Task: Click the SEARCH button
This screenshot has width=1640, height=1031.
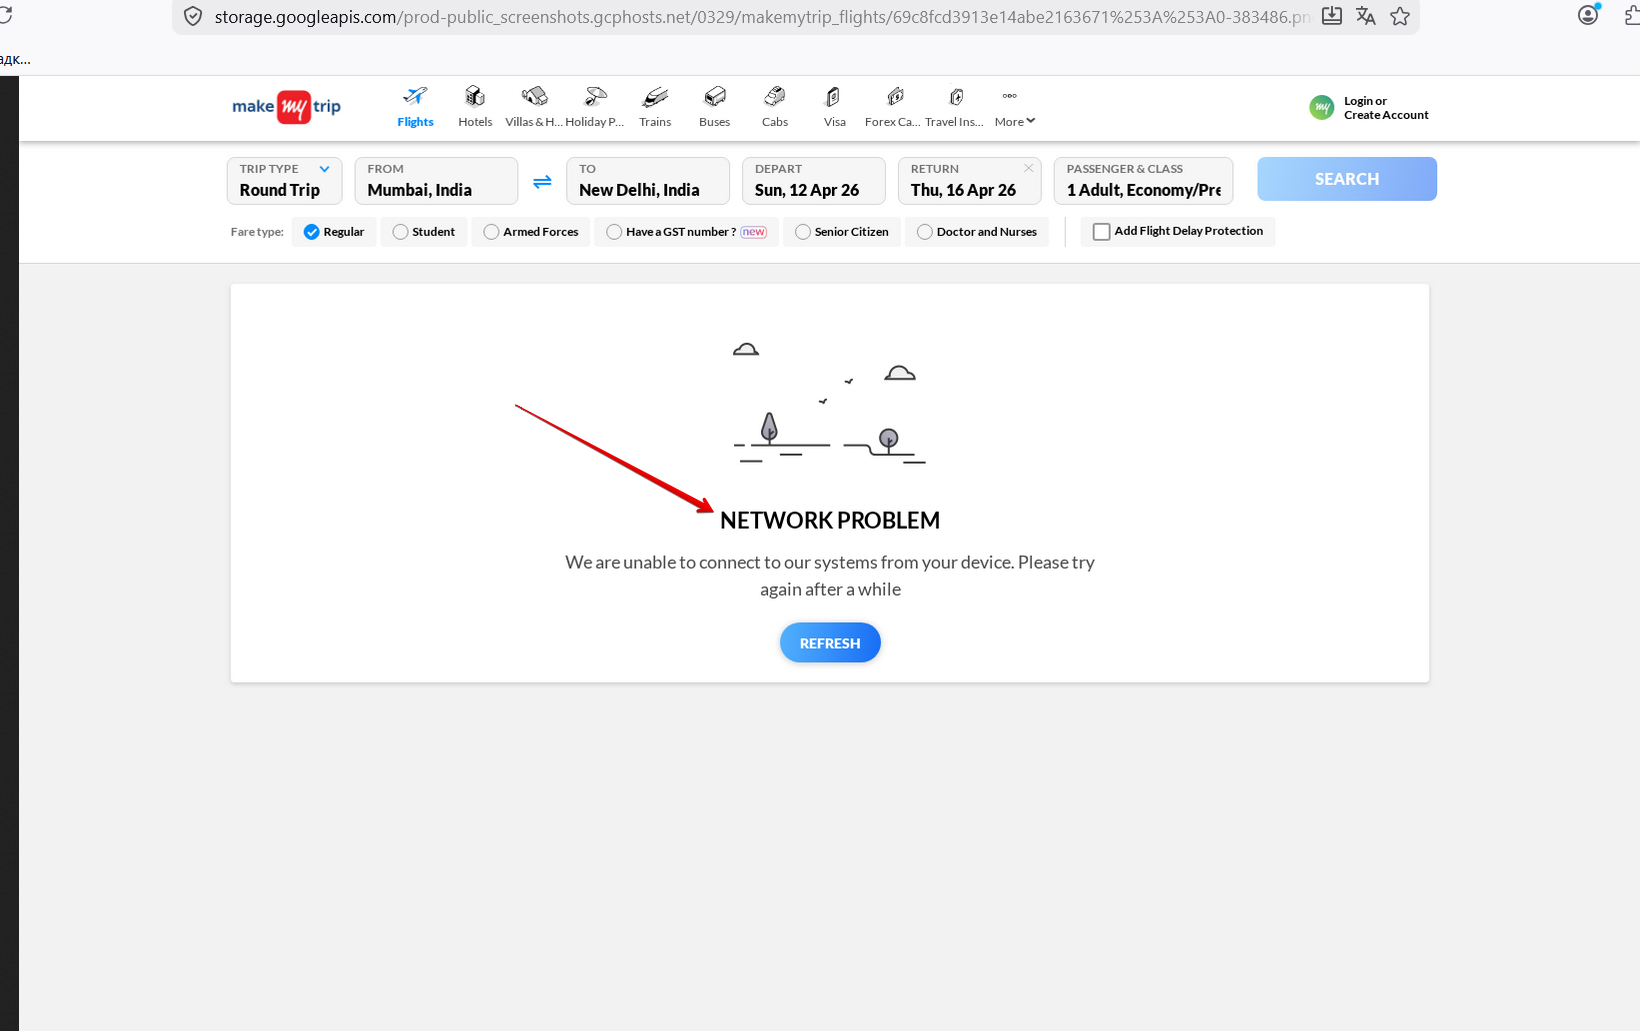Action: pyautogui.click(x=1346, y=179)
